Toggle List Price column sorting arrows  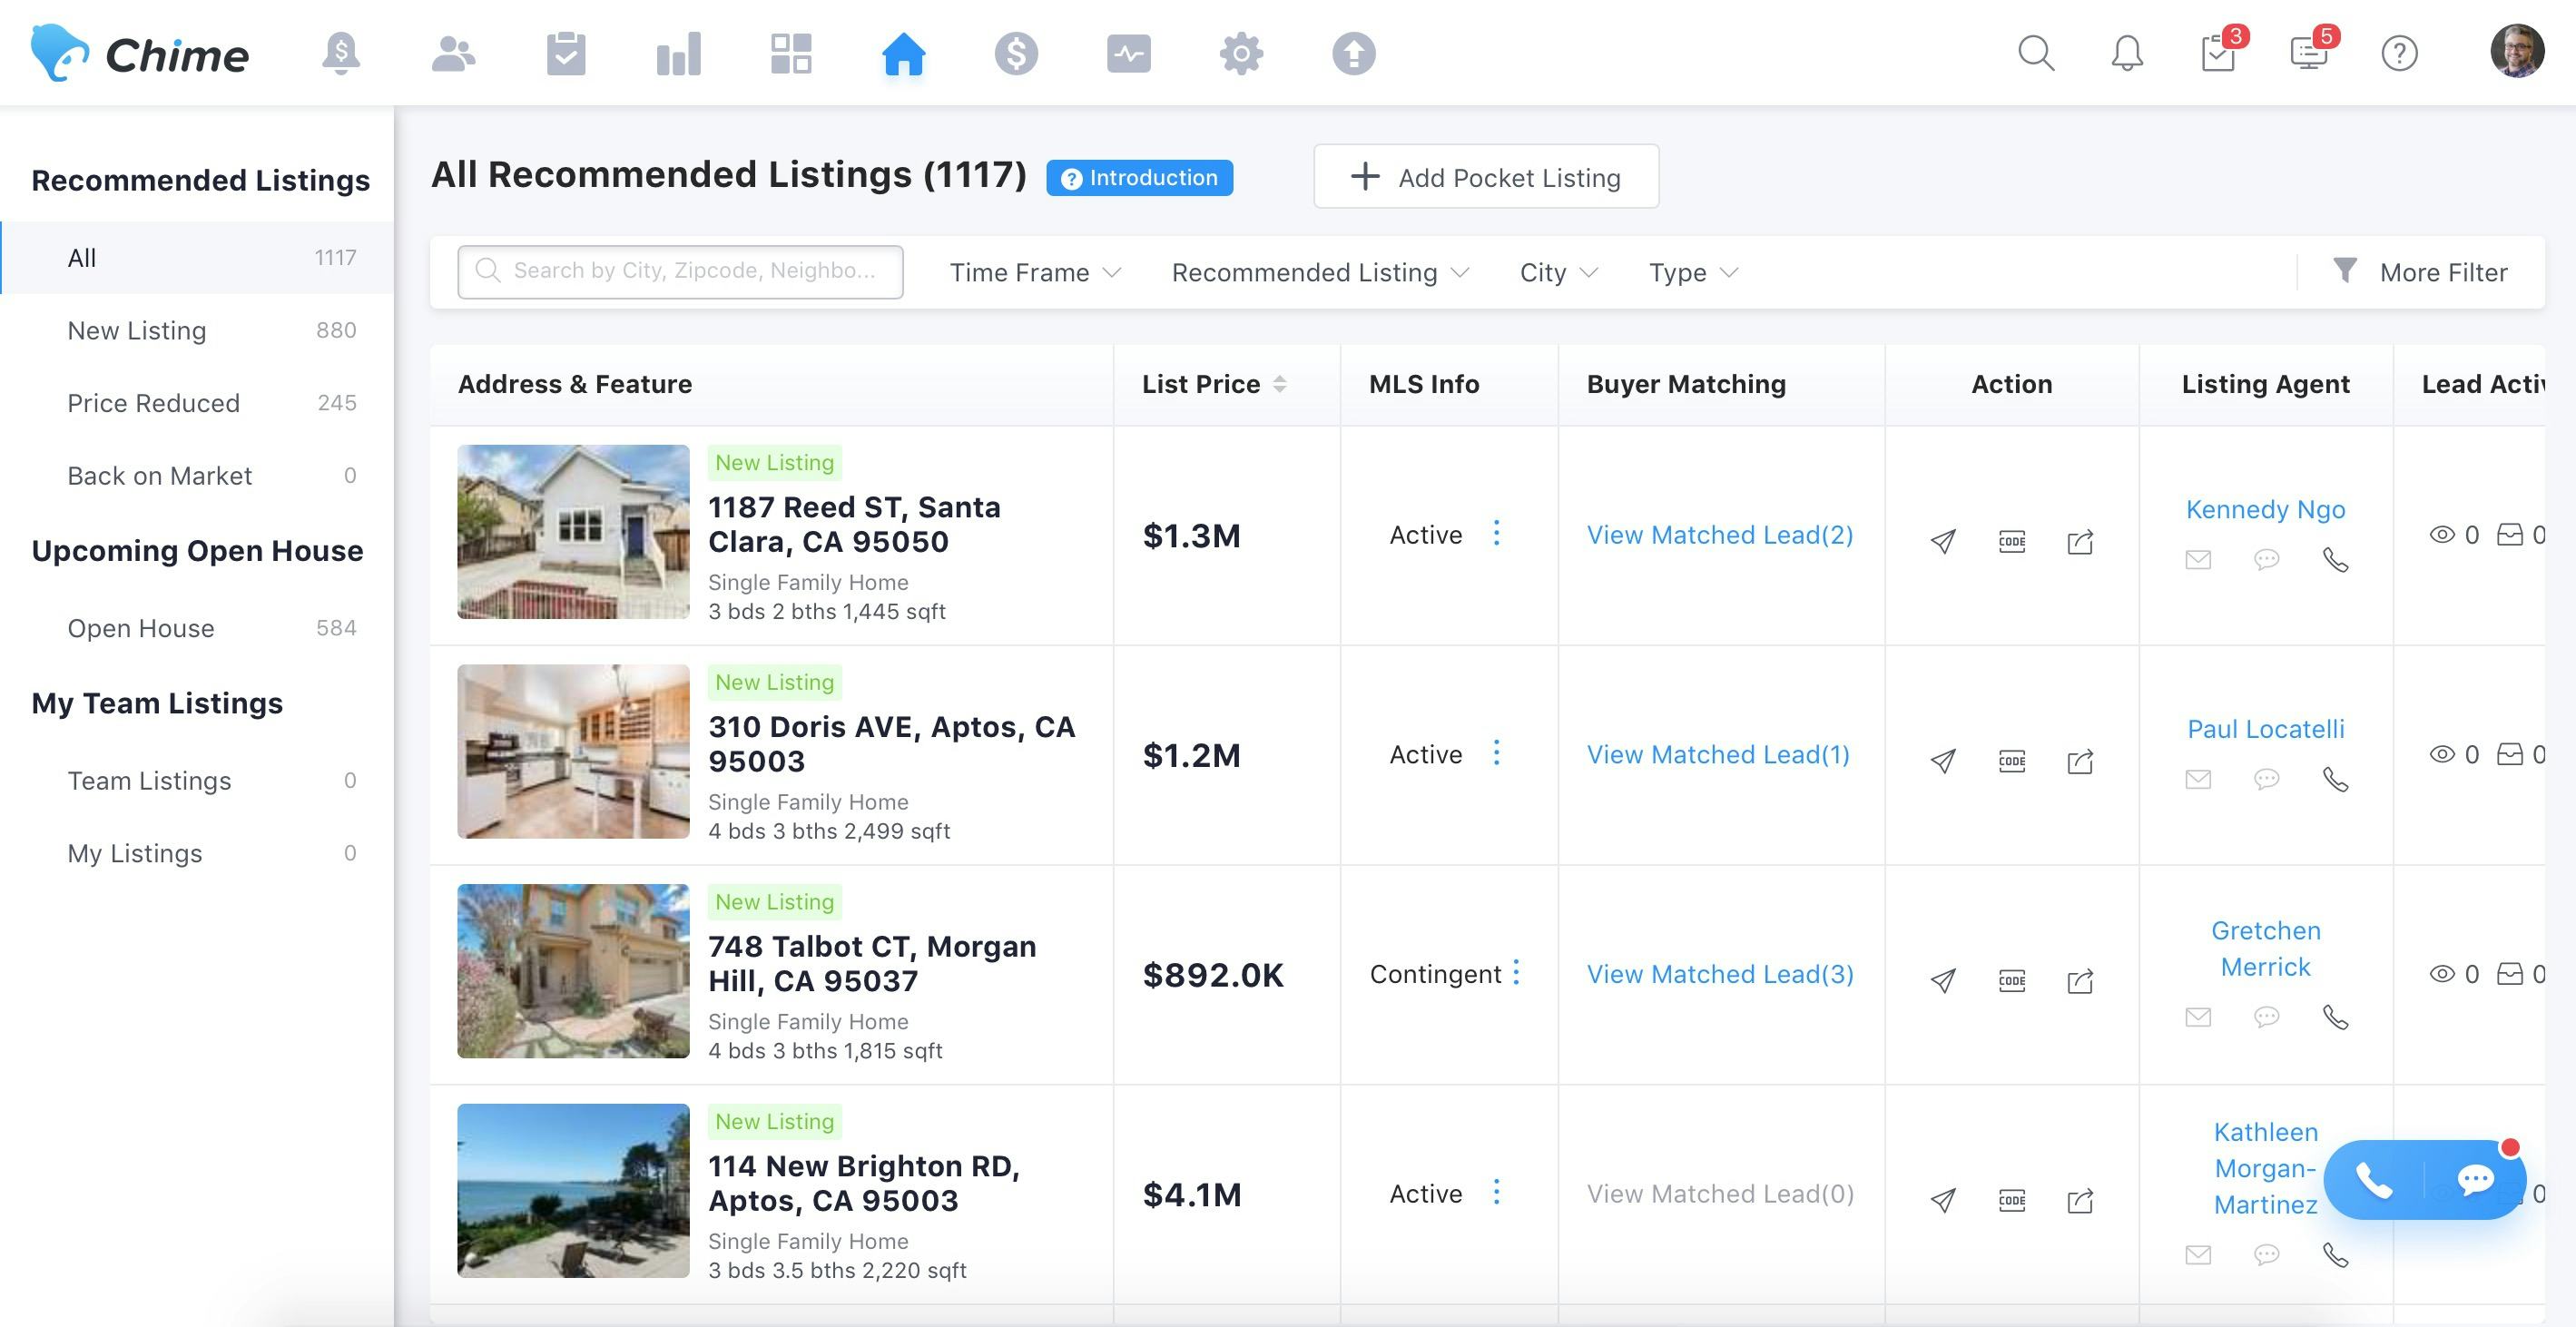point(1281,383)
